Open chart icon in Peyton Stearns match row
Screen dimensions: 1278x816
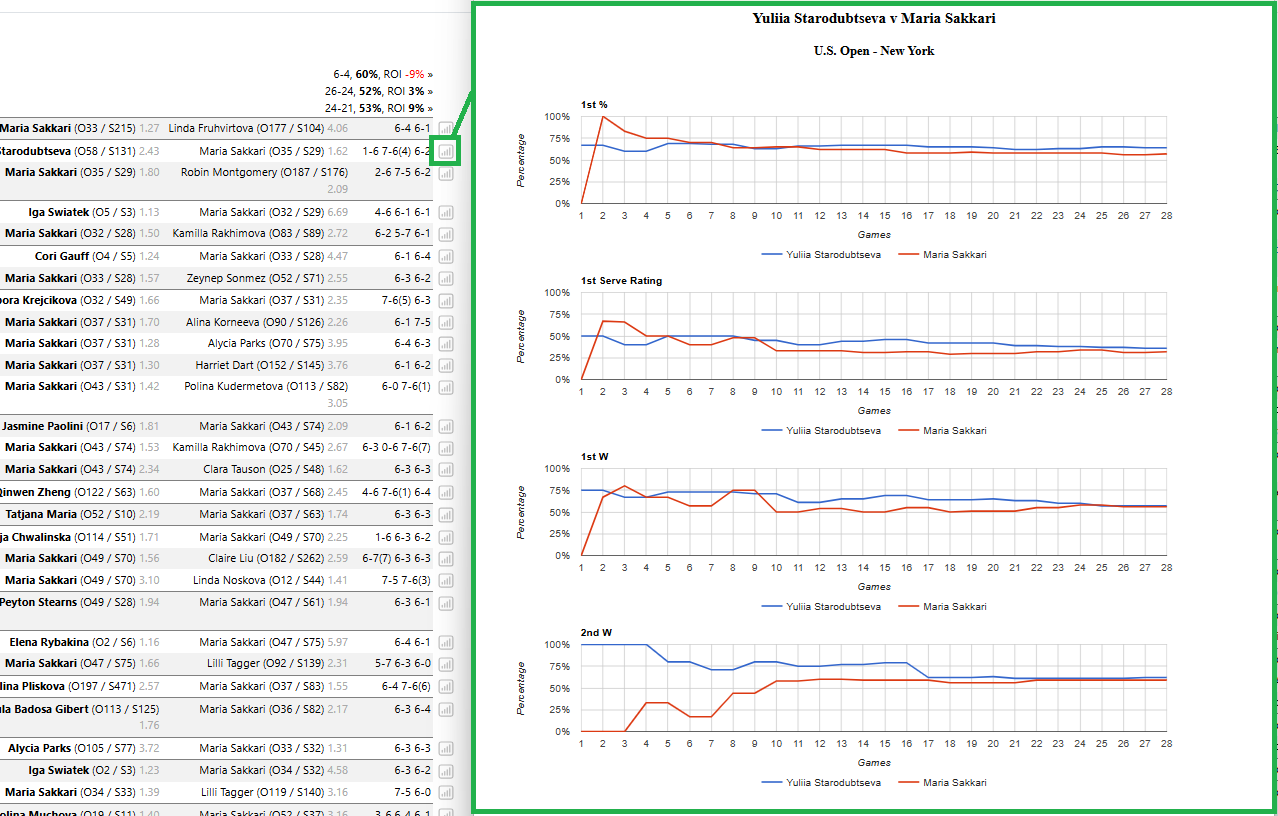445,603
